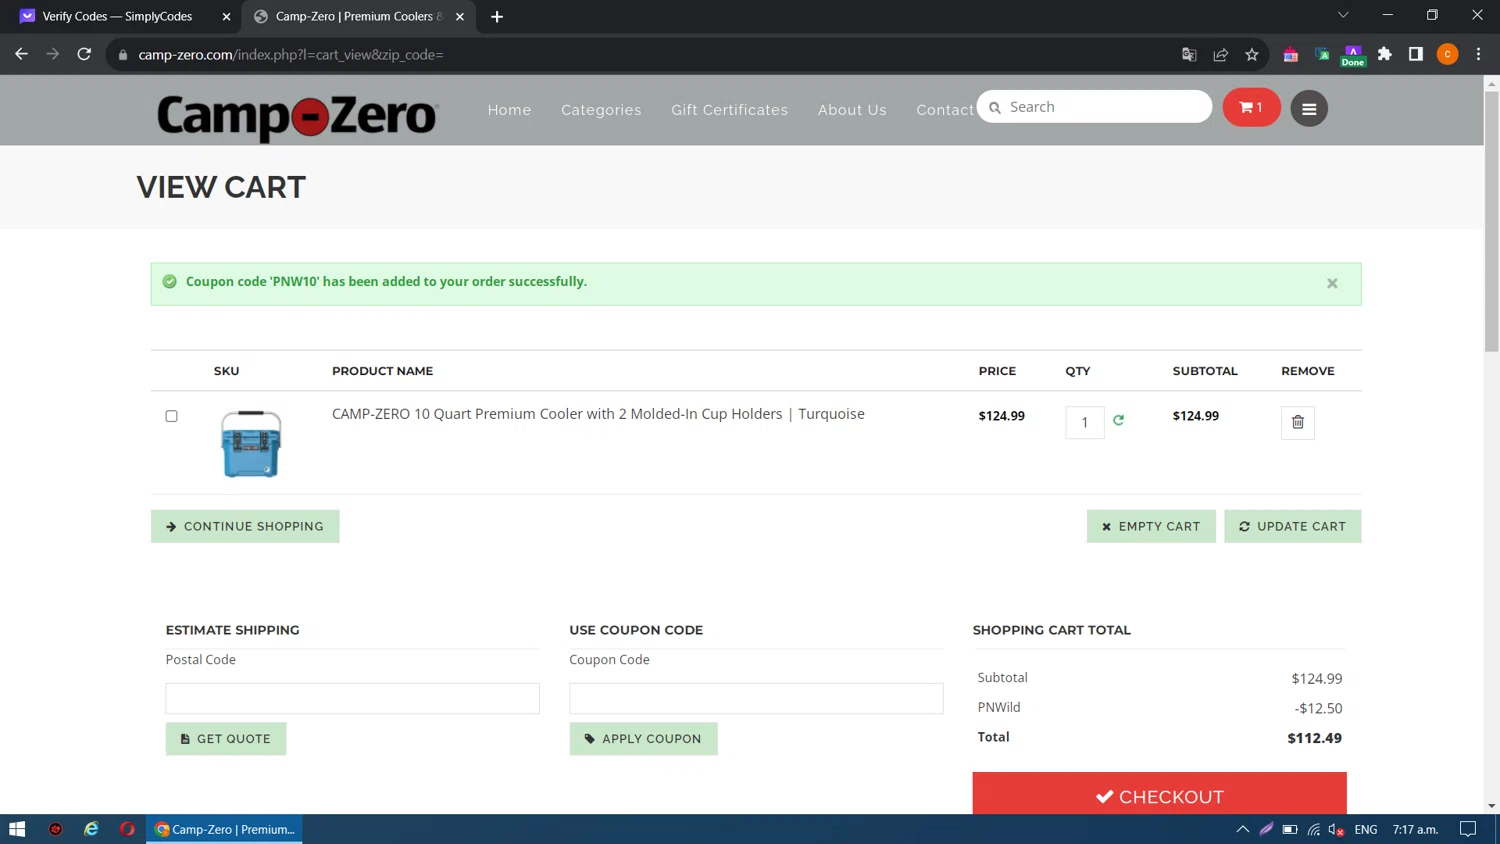This screenshot has height=844, width=1500.
Task: Select the cooler item checkbox
Action: 172,416
